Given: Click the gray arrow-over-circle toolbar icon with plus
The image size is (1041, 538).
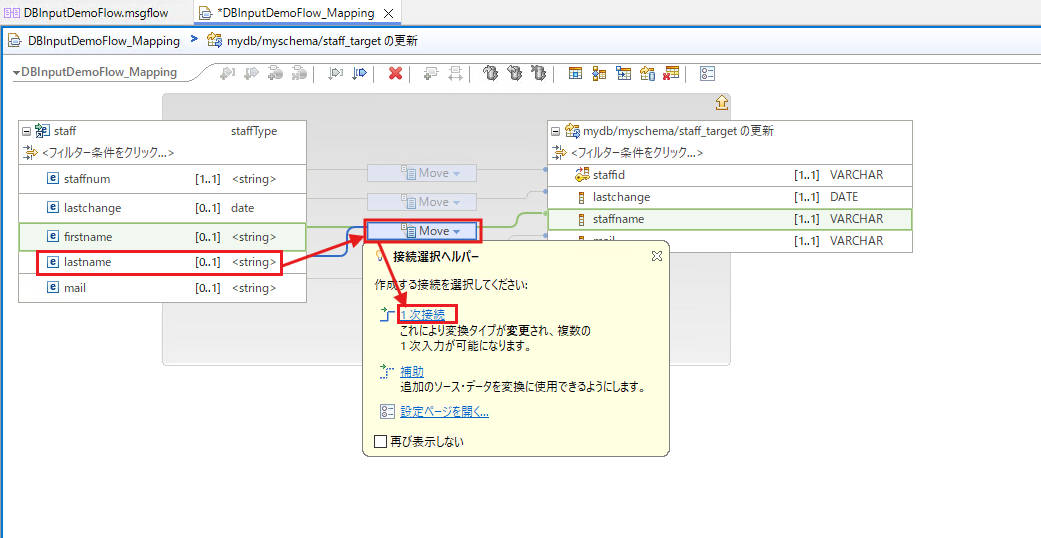Looking at the screenshot, I should pos(275,74).
